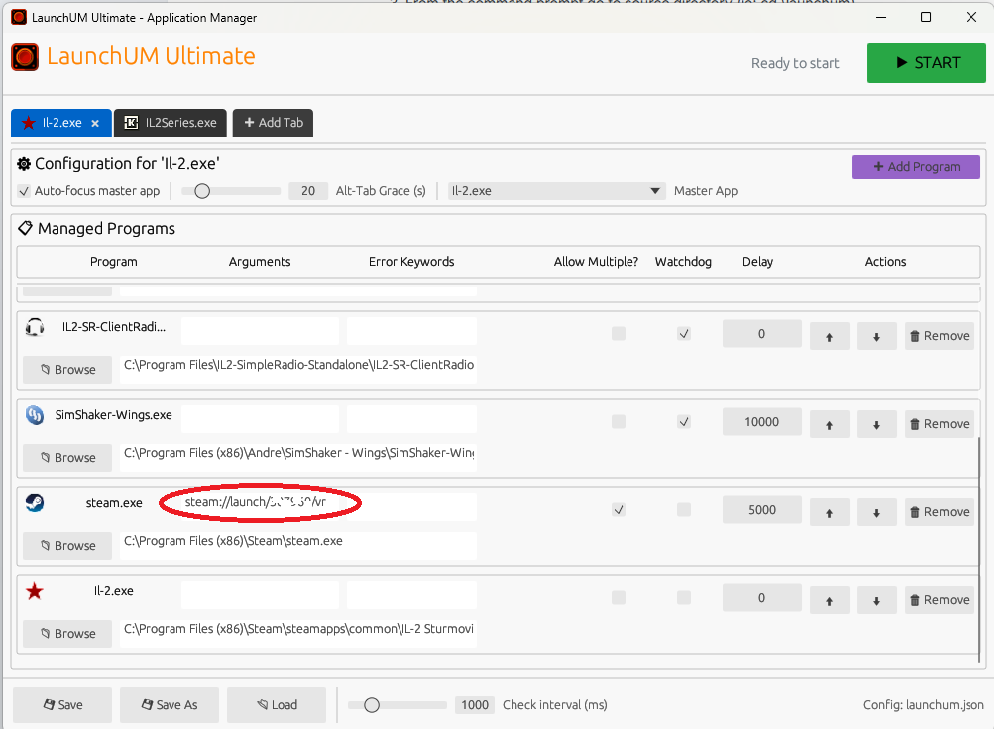Viewport: 994px width, 729px height.
Task: Edit the IL2-SR-ClientRadio delay field
Action: click(x=762, y=333)
